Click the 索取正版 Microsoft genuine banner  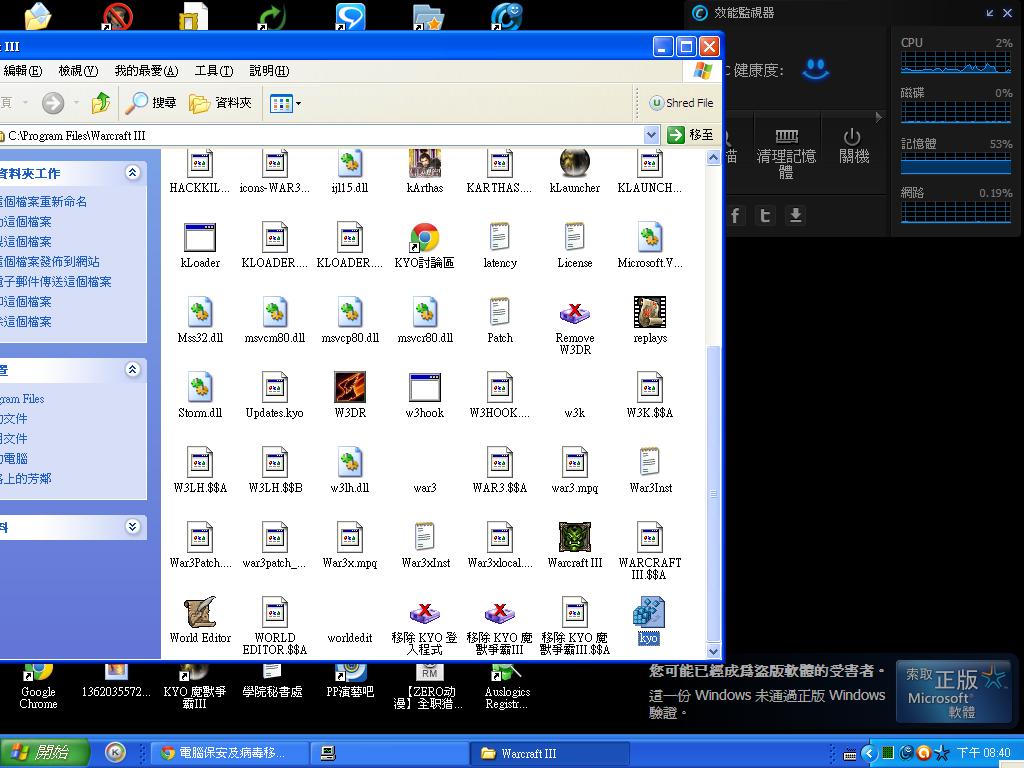click(x=955, y=692)
